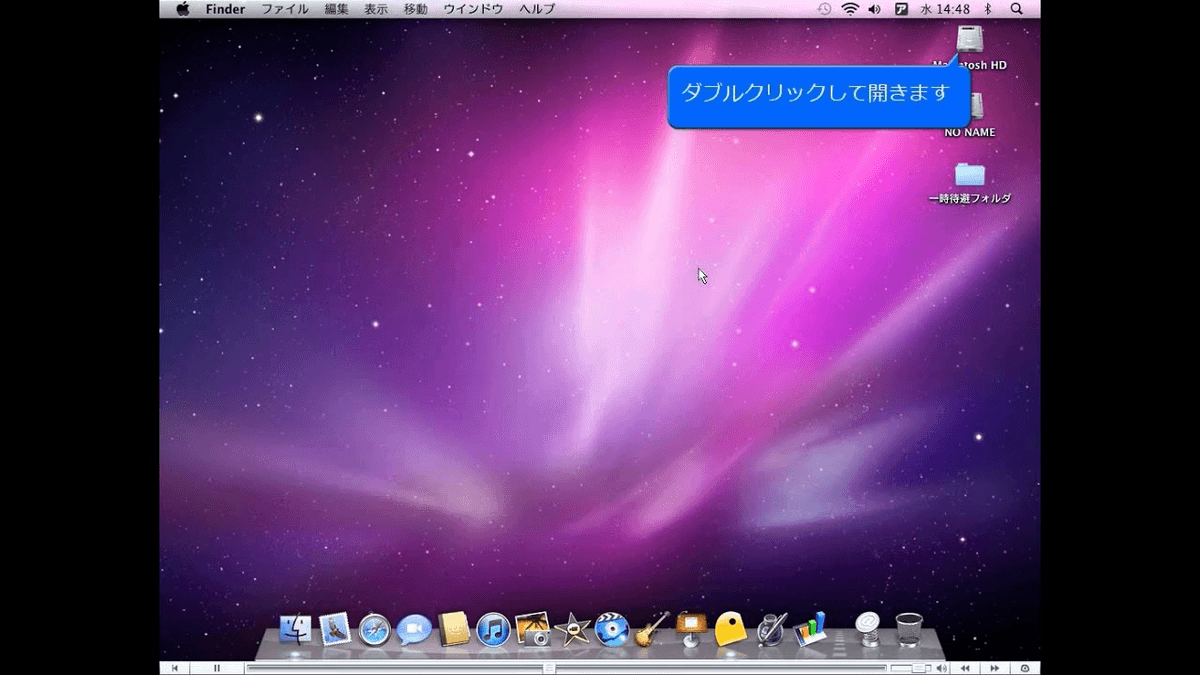Click the pen and ink icon in Dock
The image size is (1200, 675).
773,629
